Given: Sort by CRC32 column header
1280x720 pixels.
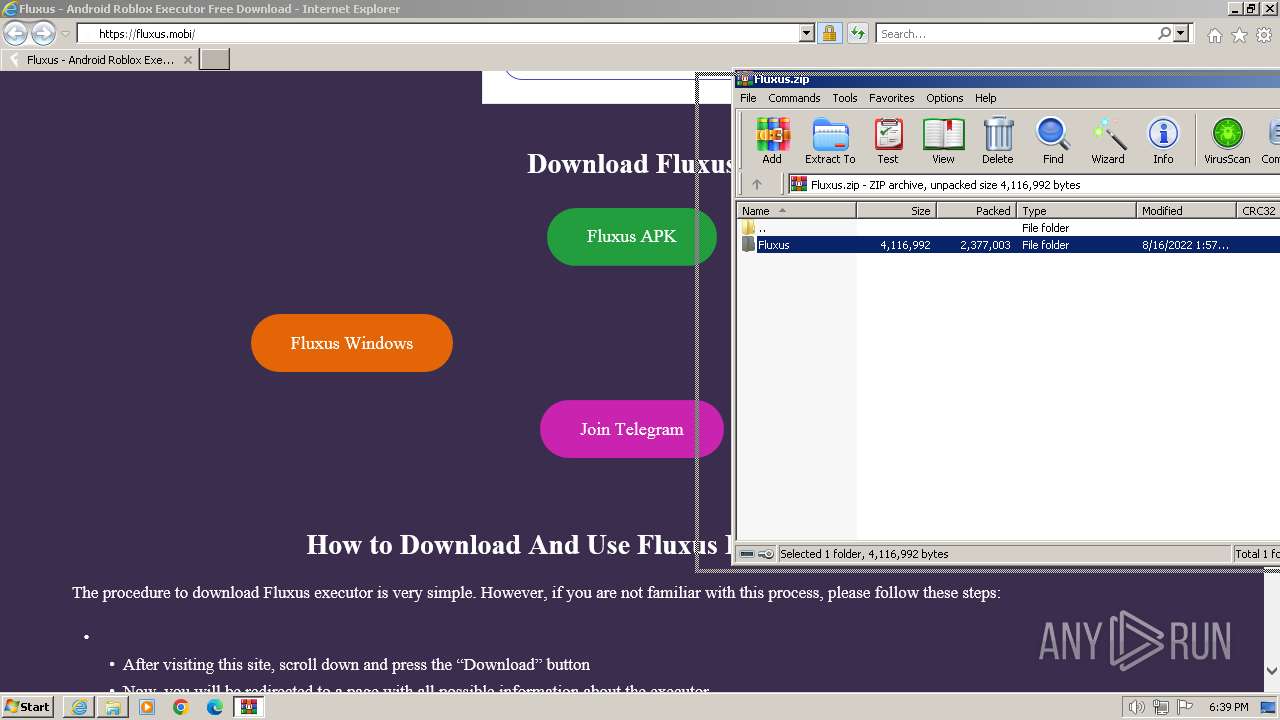Looking at the screenshot, I should [1258, 211].
